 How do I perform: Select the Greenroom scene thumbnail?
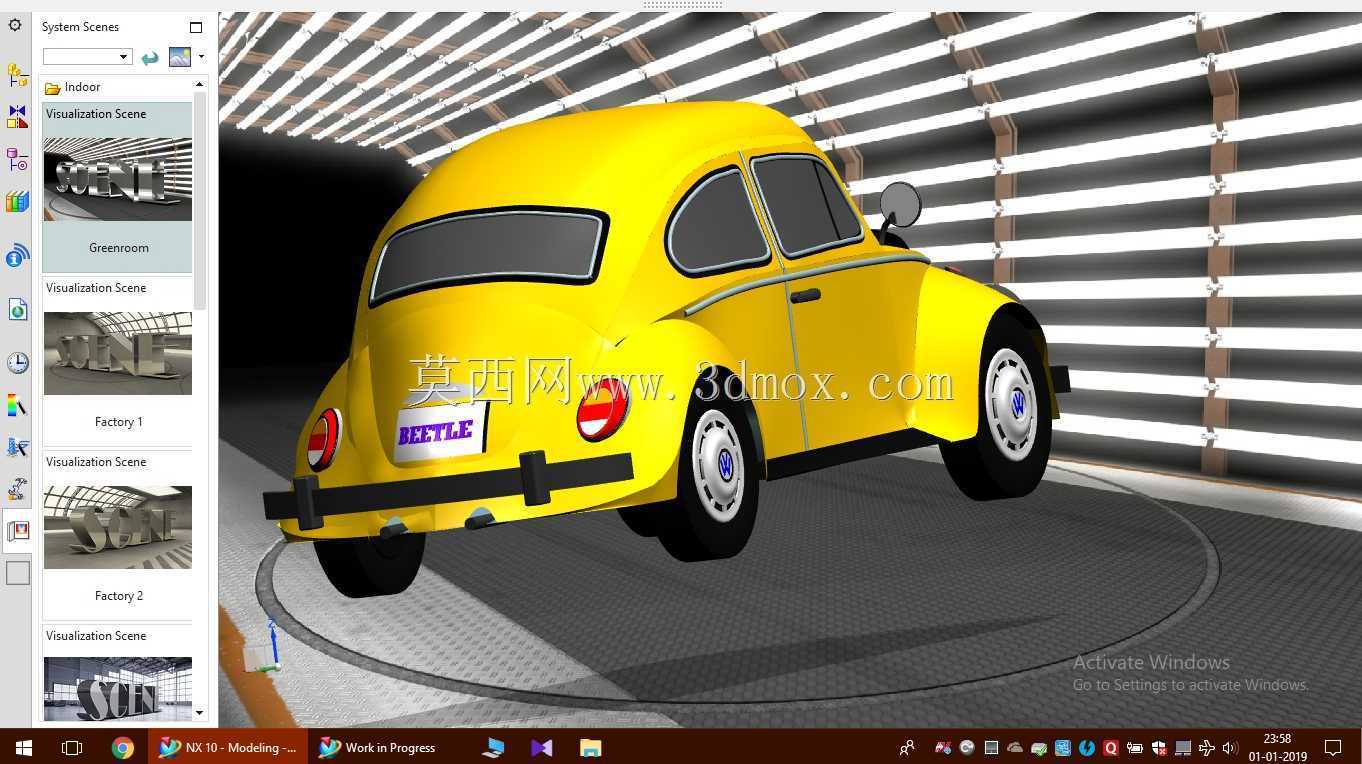(118, 179)
